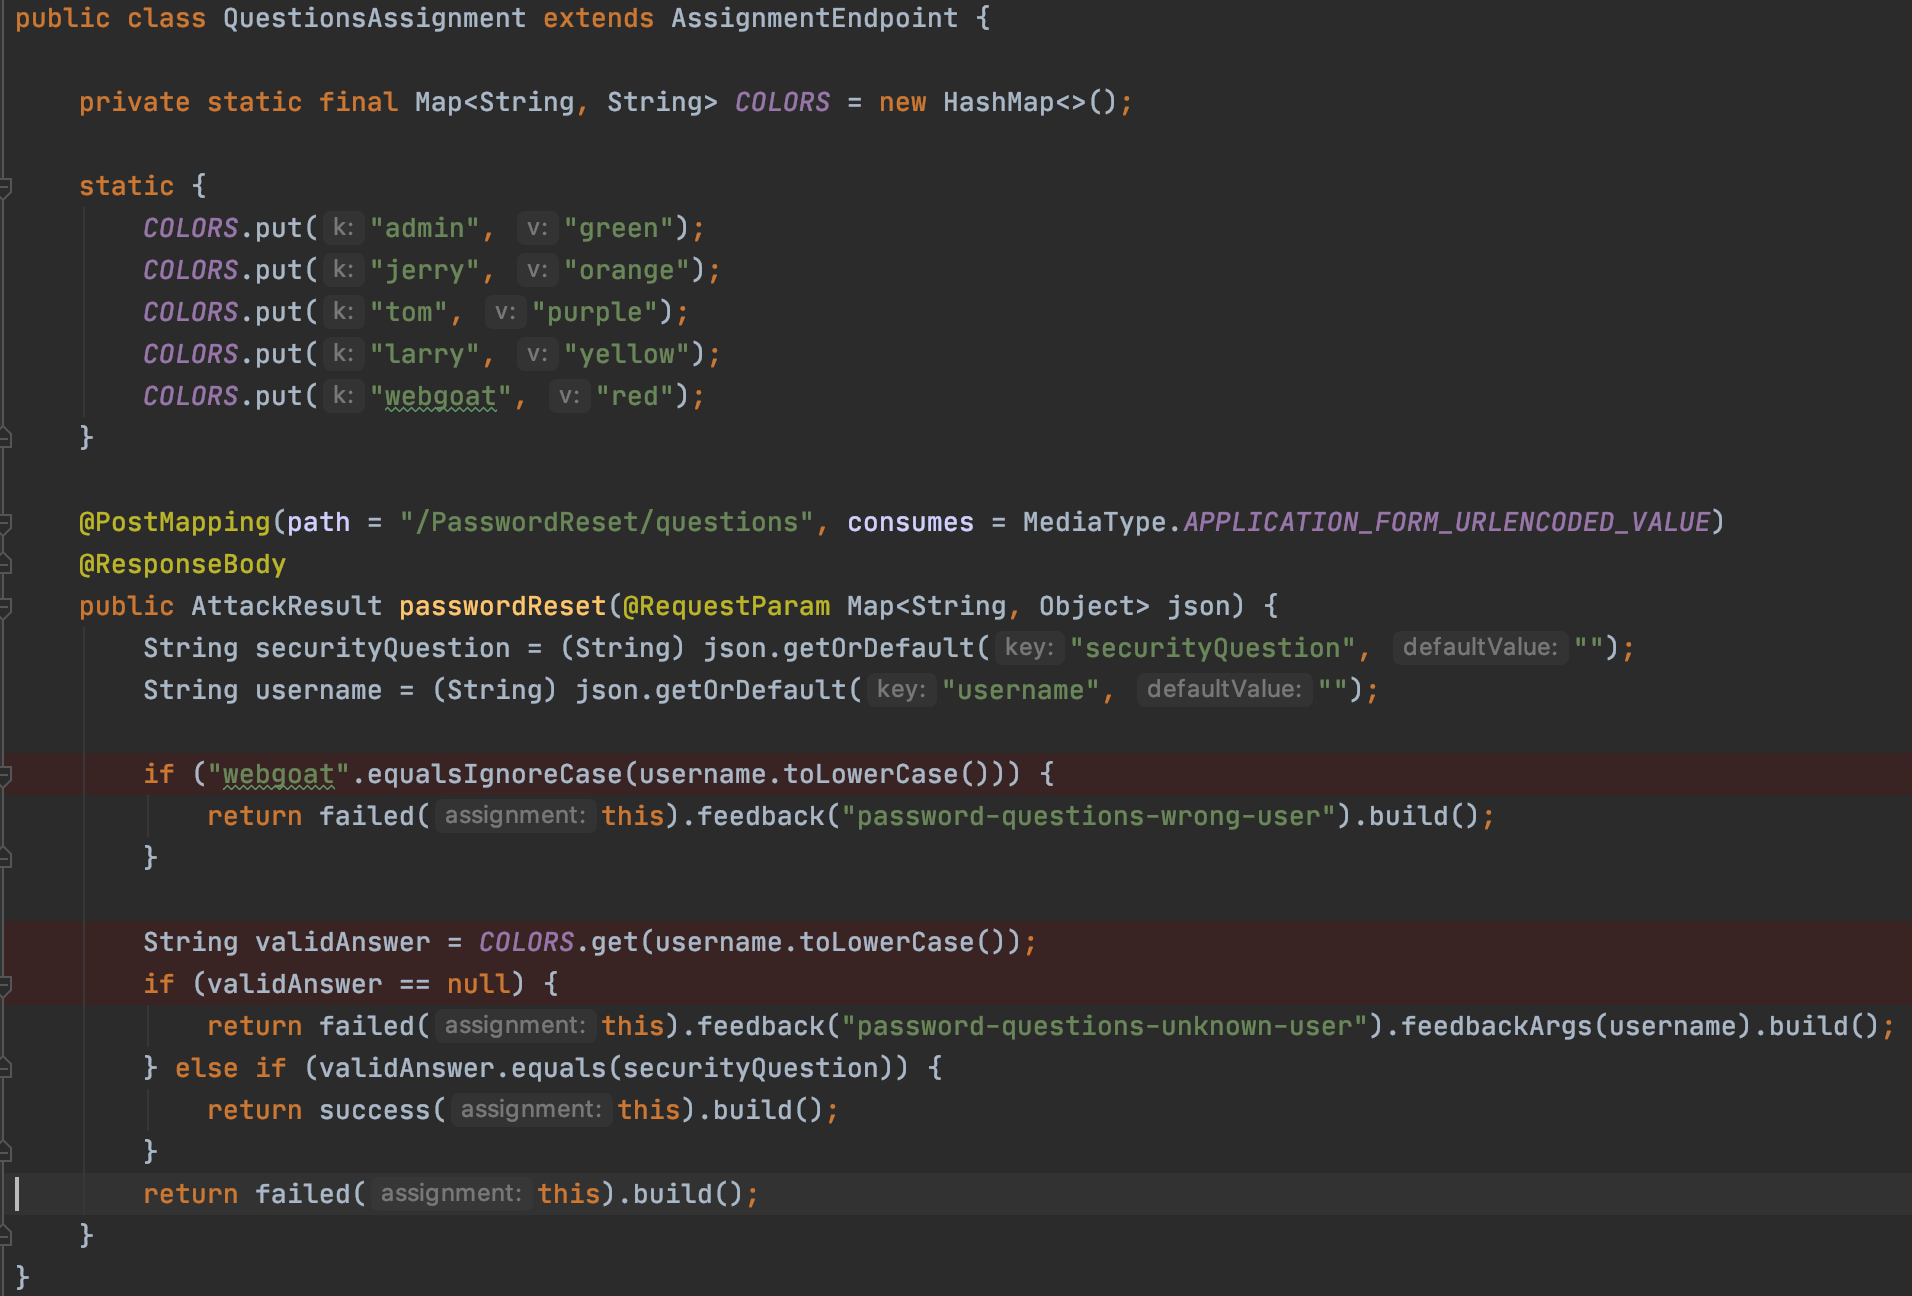Click the v: hint before "purple"
1912x1296 pixels.
[x=505, y=313]
